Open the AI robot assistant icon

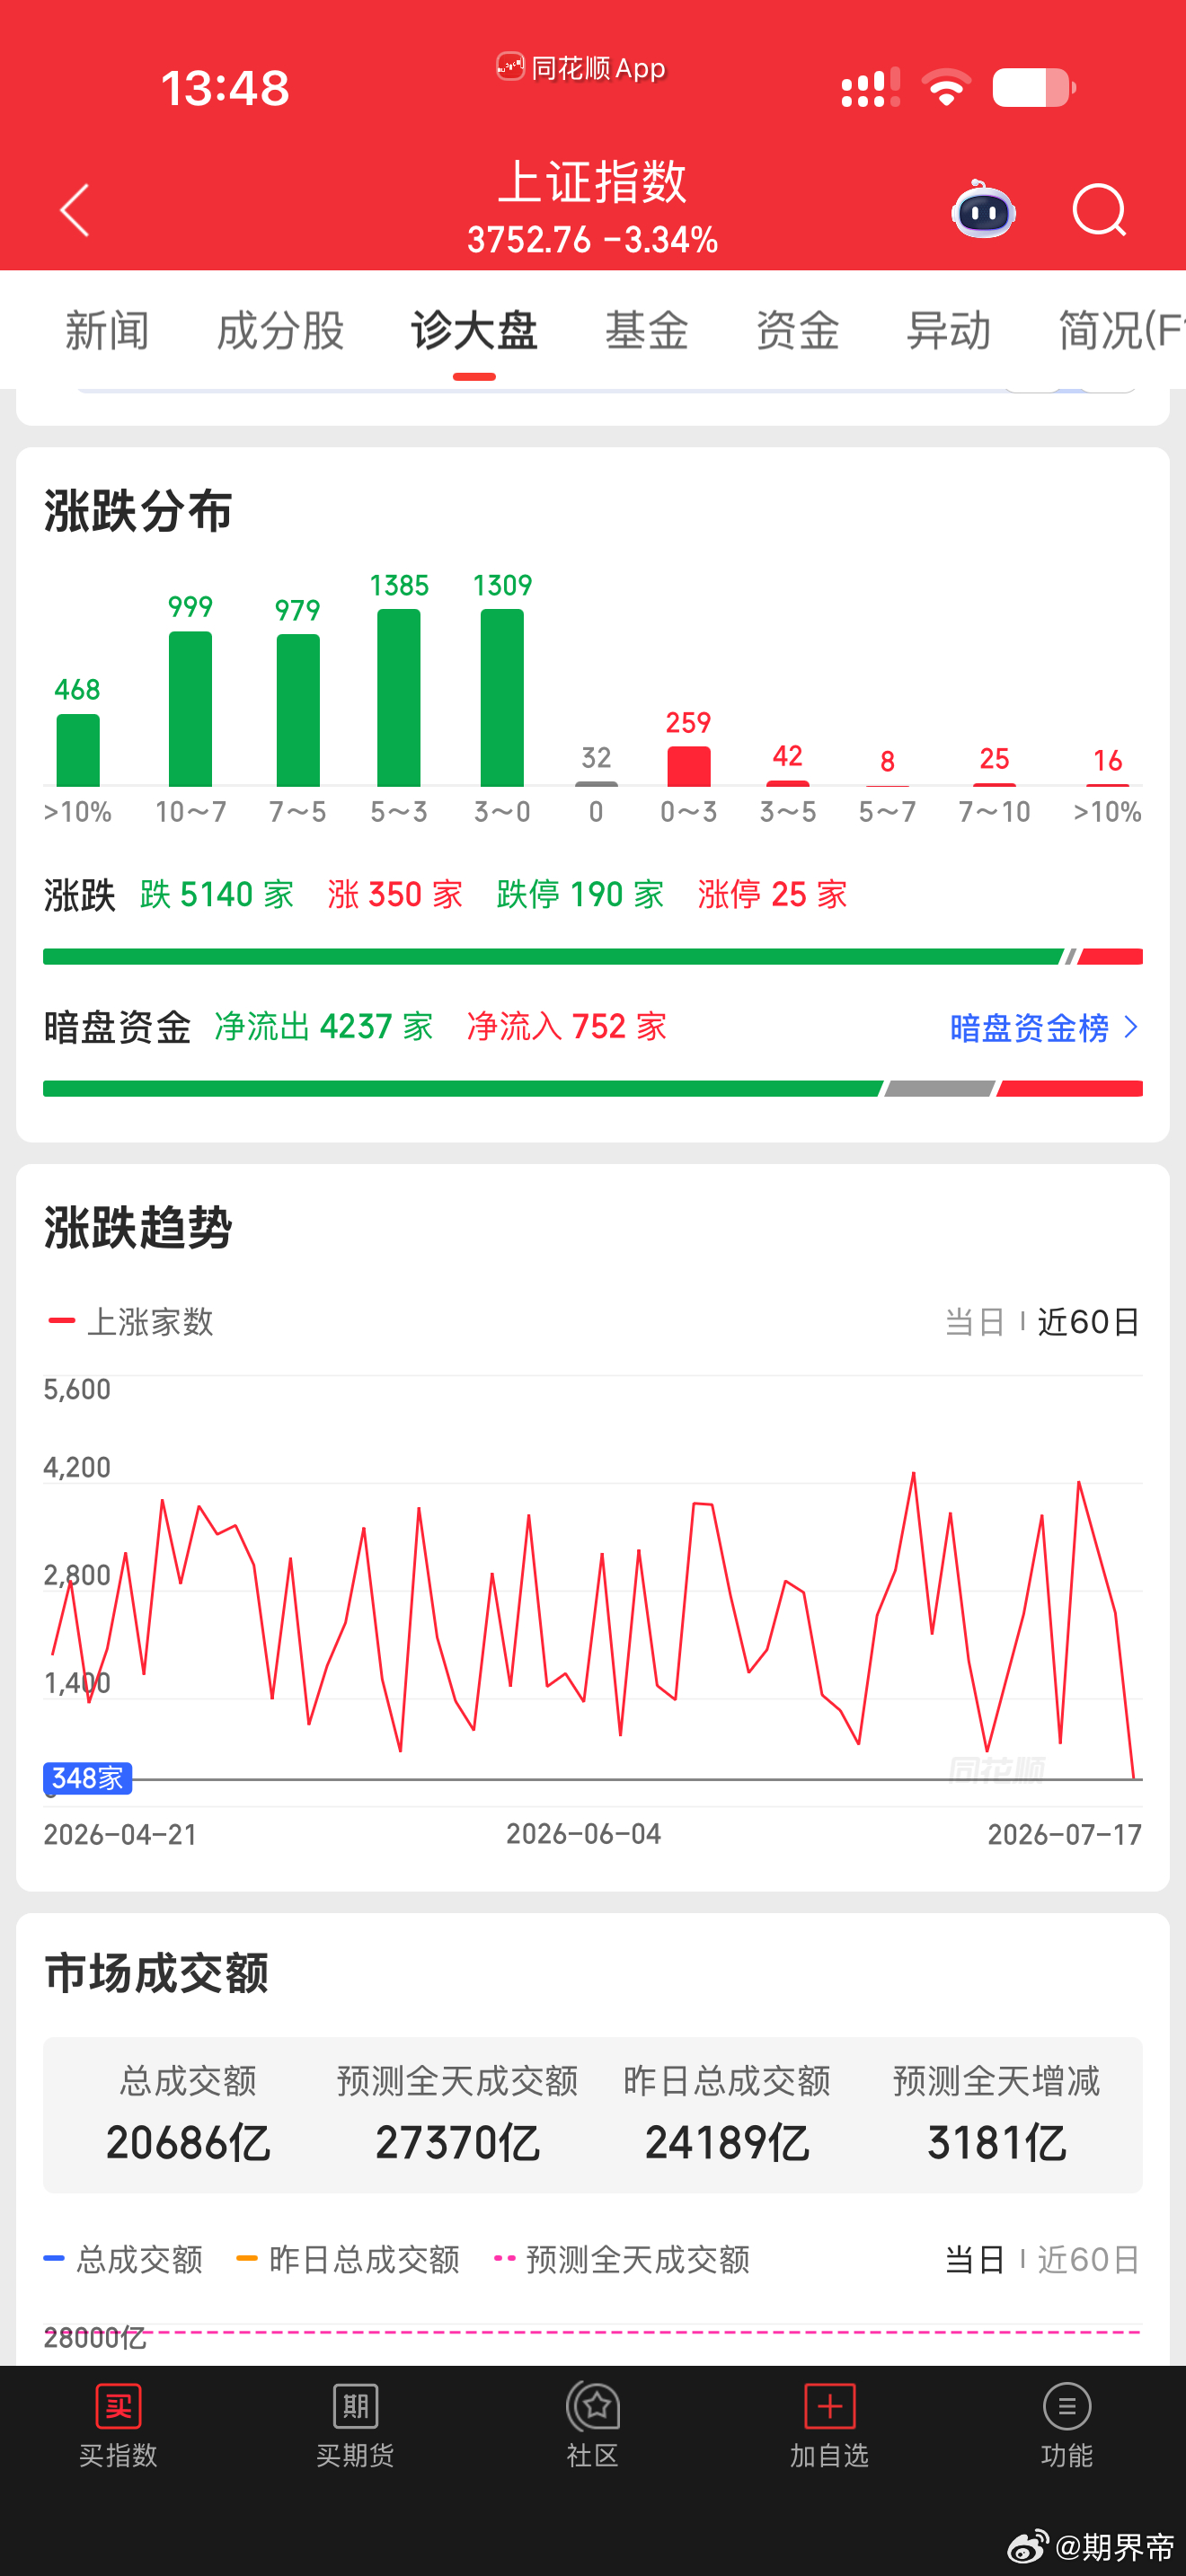(x=983, y=210)
